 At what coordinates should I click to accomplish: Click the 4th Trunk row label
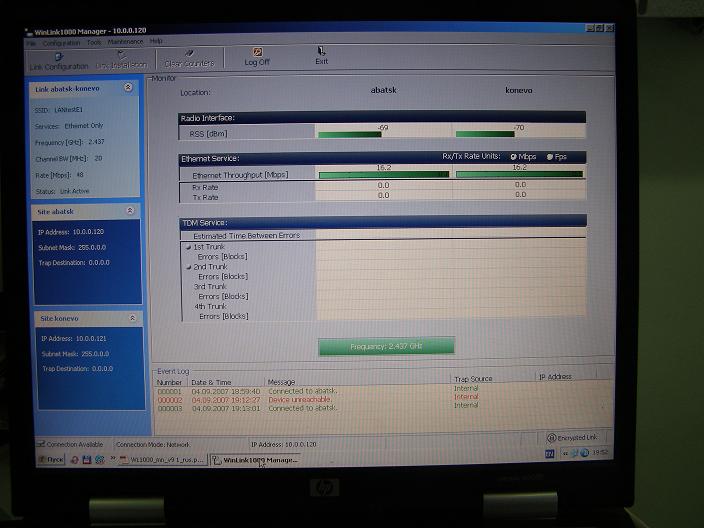pos(211,306)
